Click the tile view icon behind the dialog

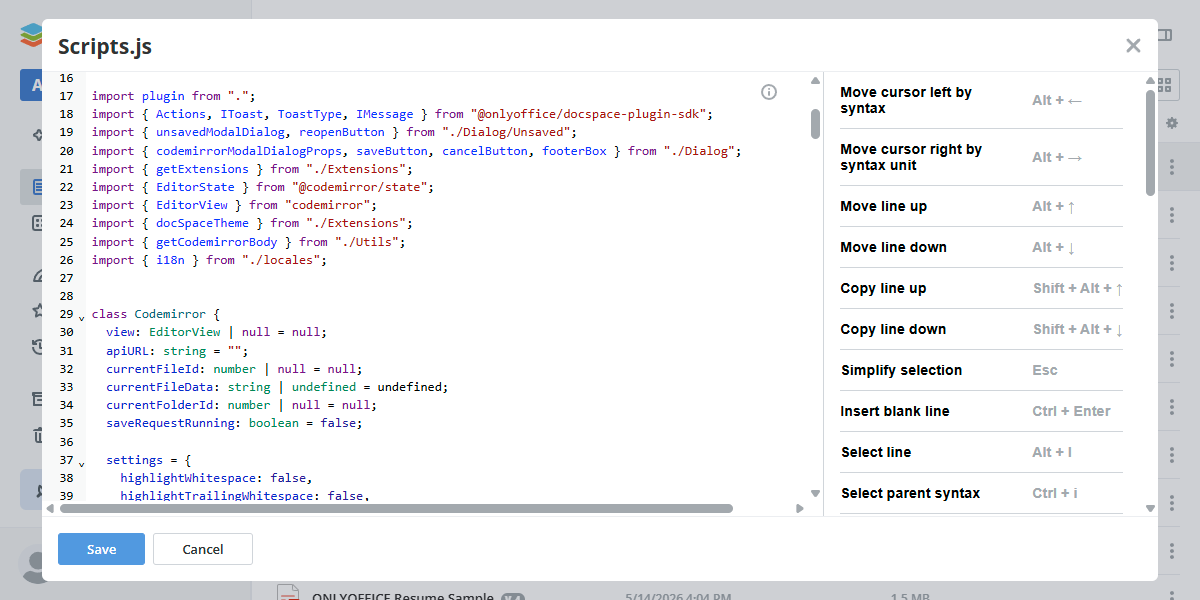point(1164,85)
